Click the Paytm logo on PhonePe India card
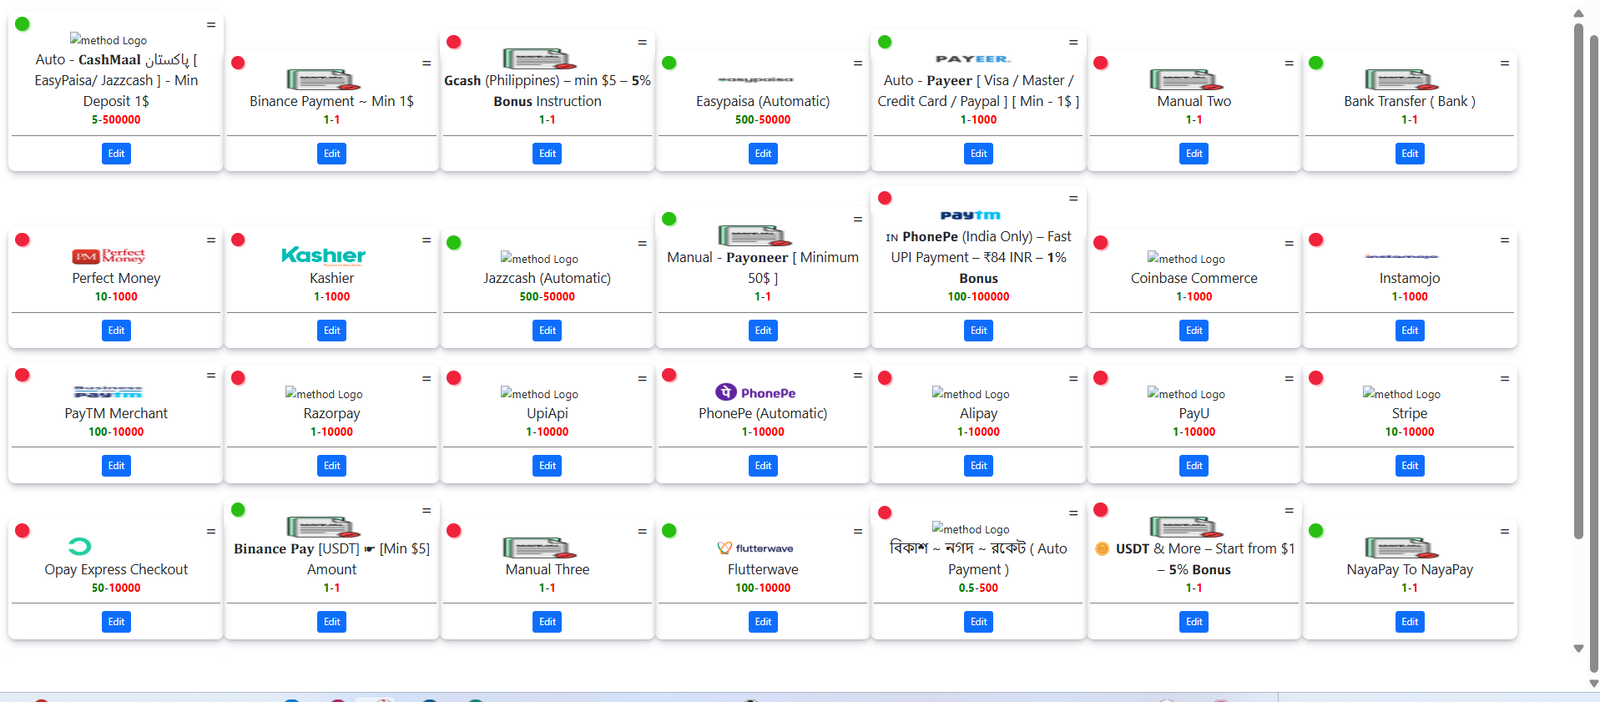The height and width of the screenshot is (702, 1600). 970,215
